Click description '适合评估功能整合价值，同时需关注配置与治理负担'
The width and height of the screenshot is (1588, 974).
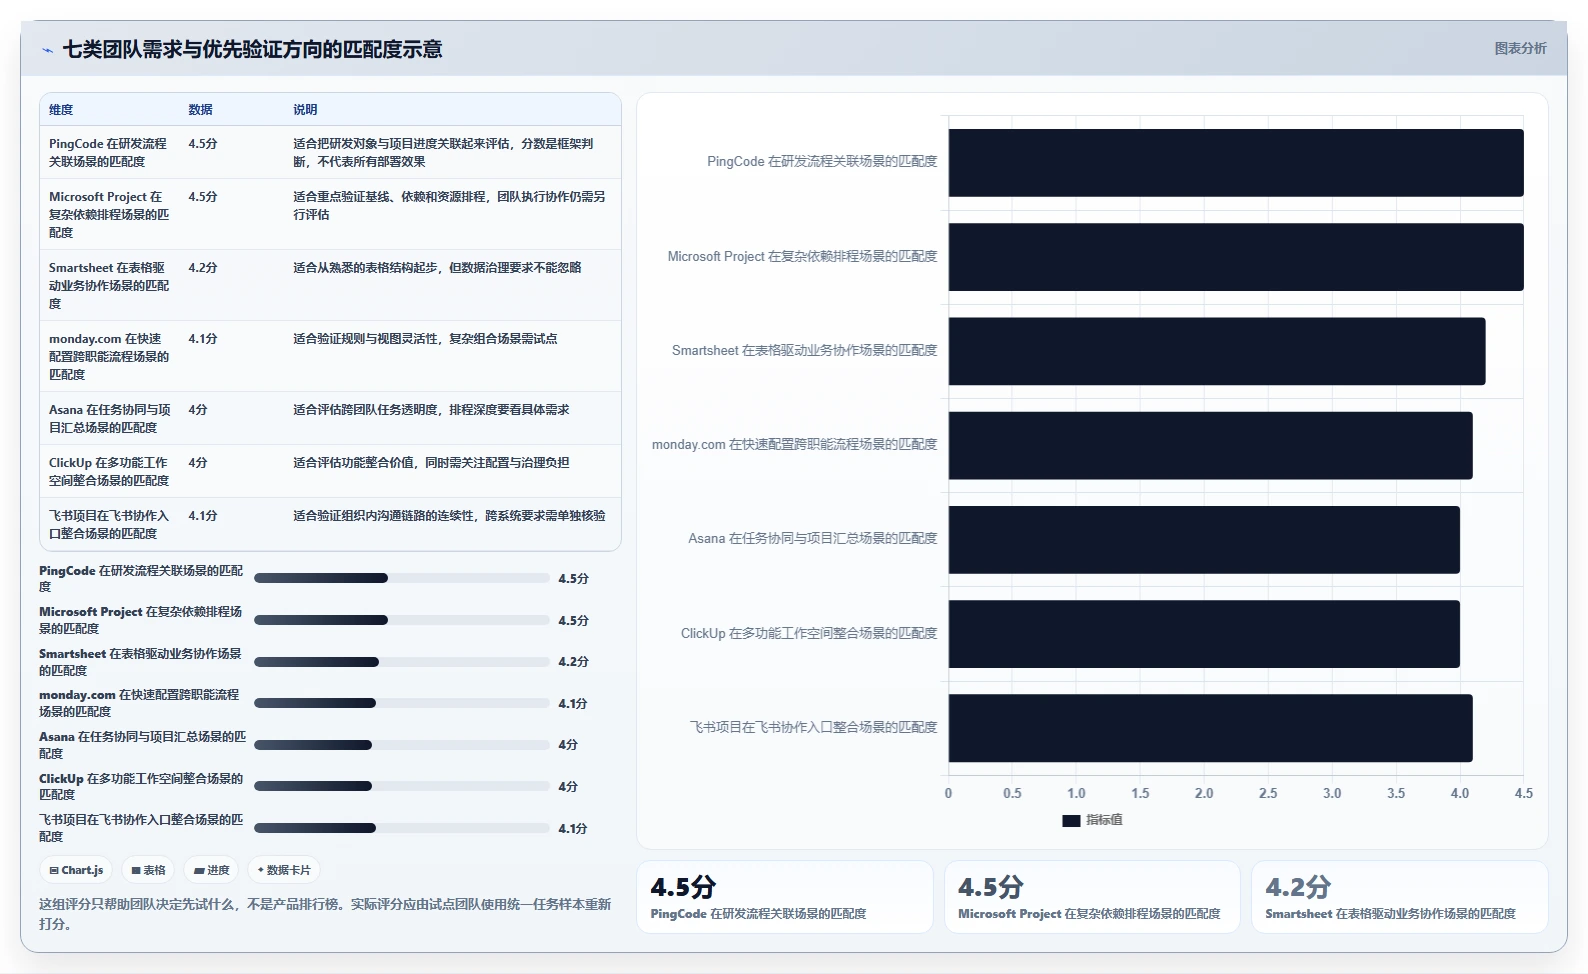pyautogui.click(x=431, y=463)
